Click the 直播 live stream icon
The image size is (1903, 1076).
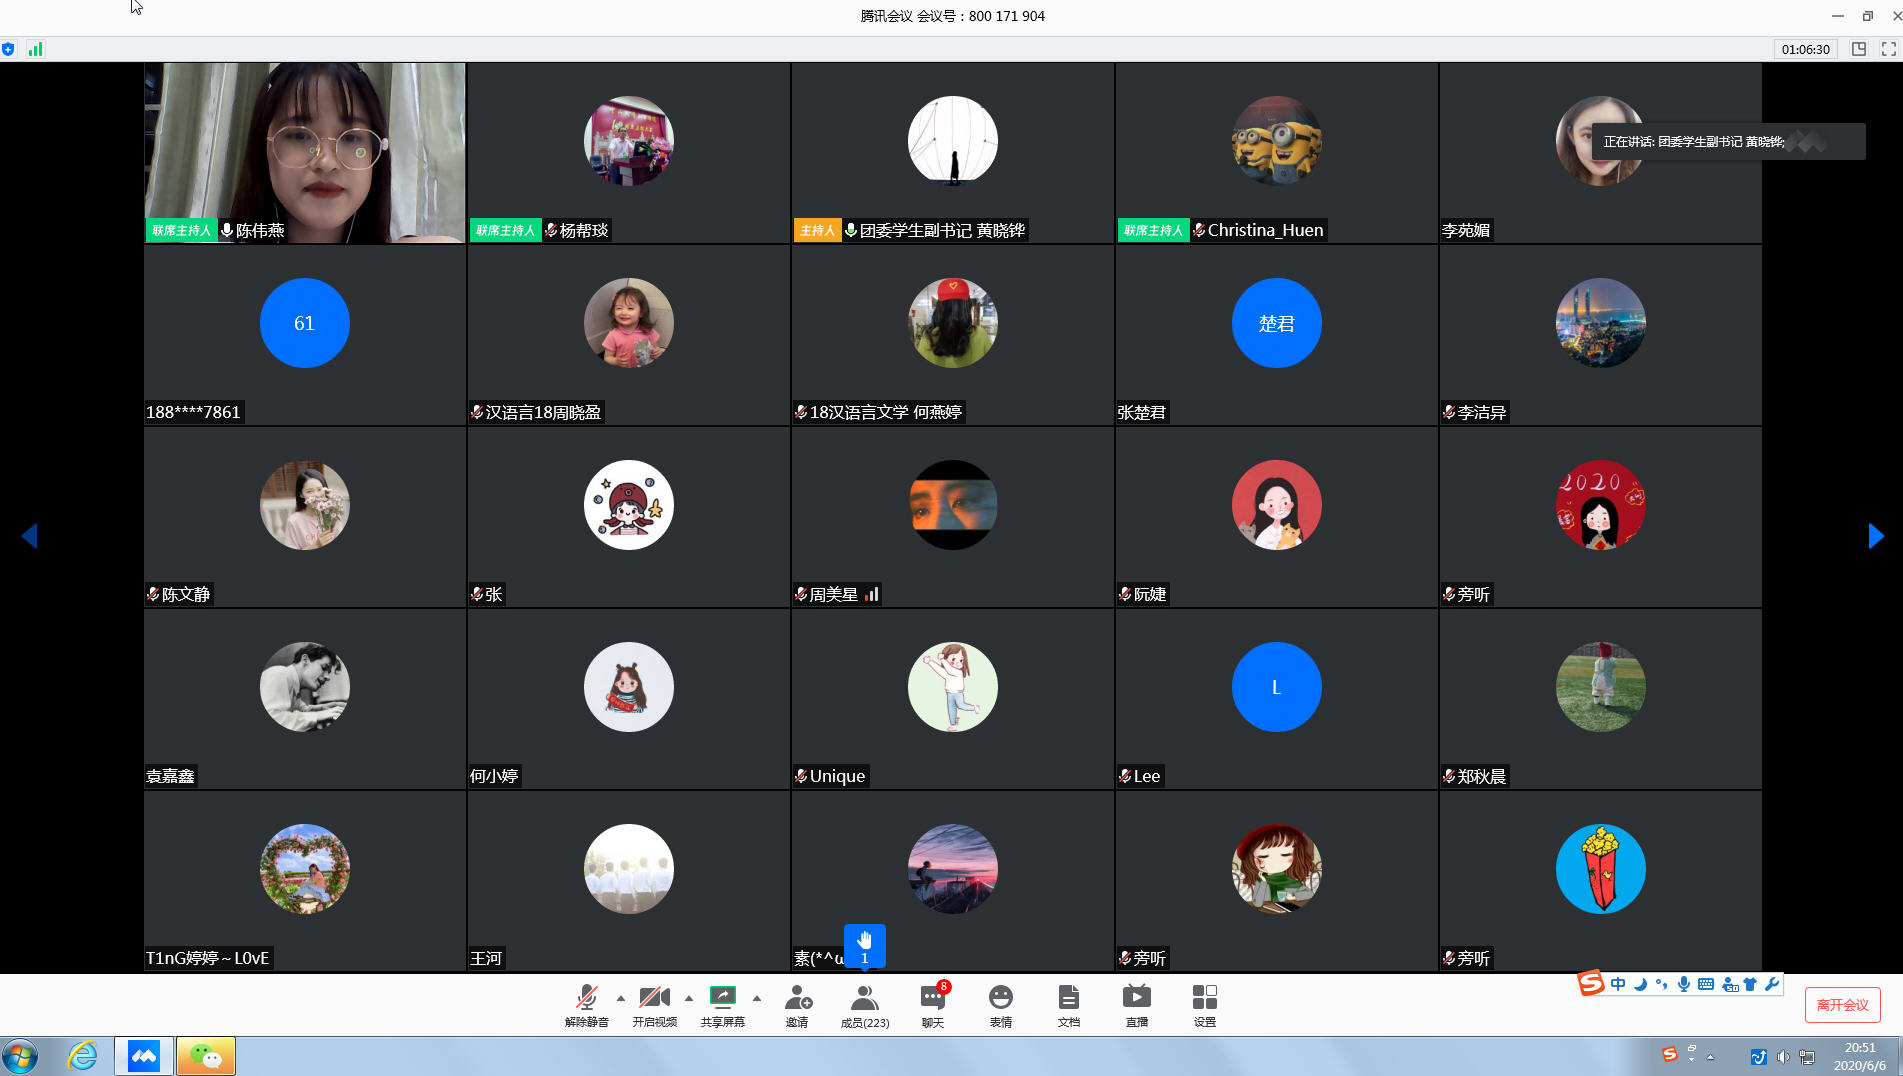pos(1136,1004)
